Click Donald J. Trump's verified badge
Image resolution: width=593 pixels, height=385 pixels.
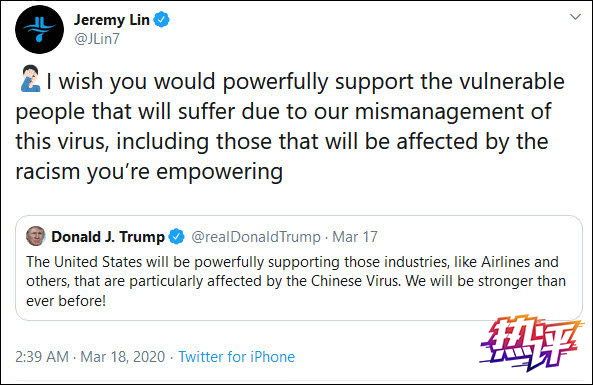point(176,237)
